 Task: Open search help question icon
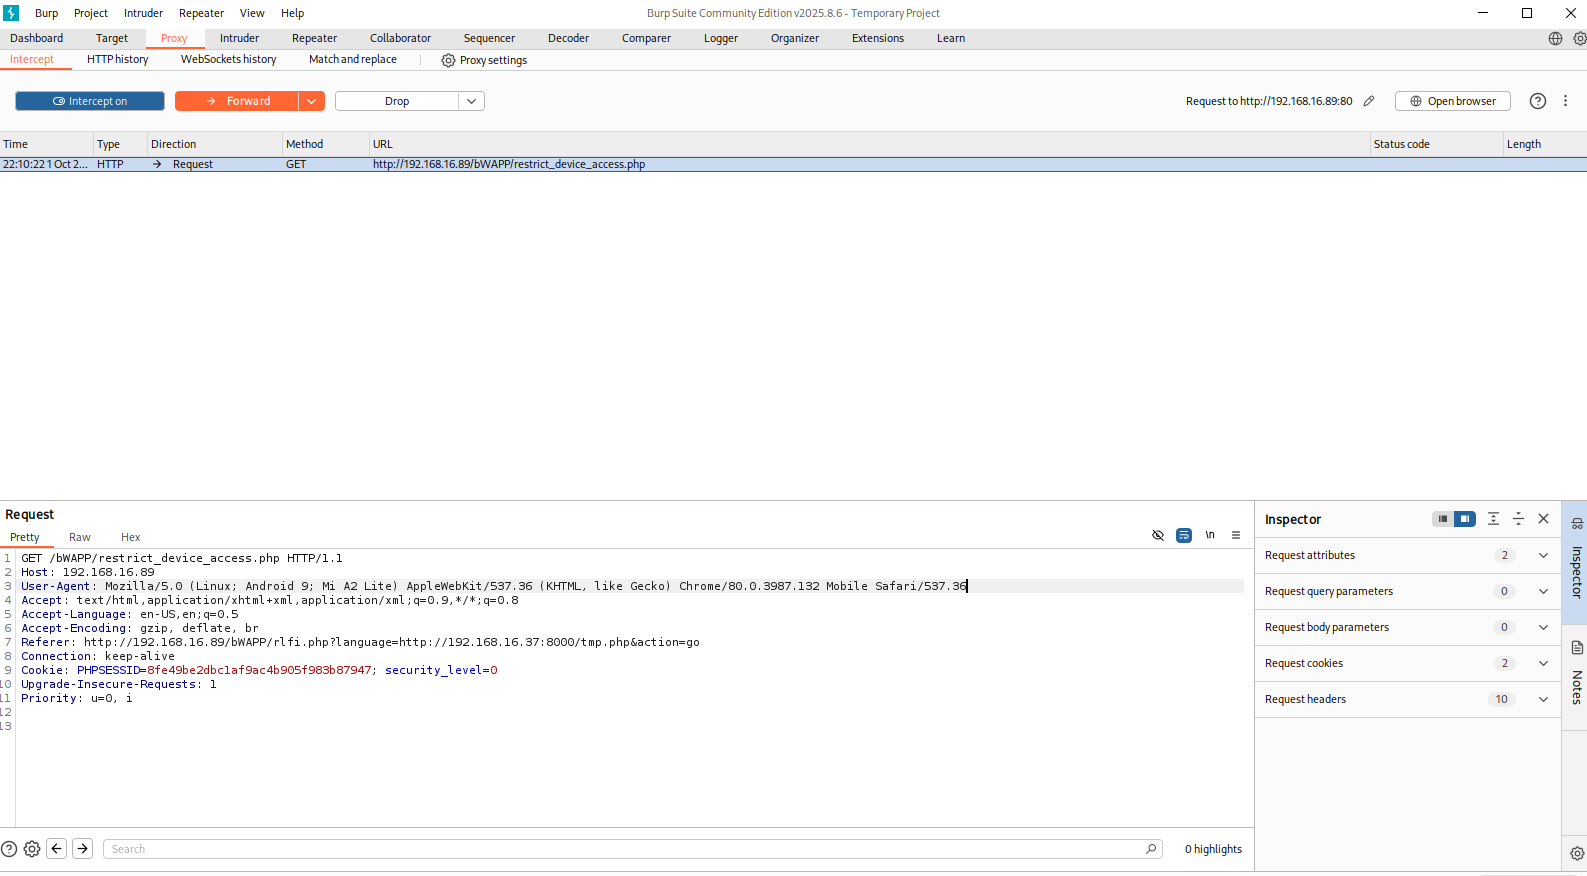pyautogui.click(x=9, y=849)
